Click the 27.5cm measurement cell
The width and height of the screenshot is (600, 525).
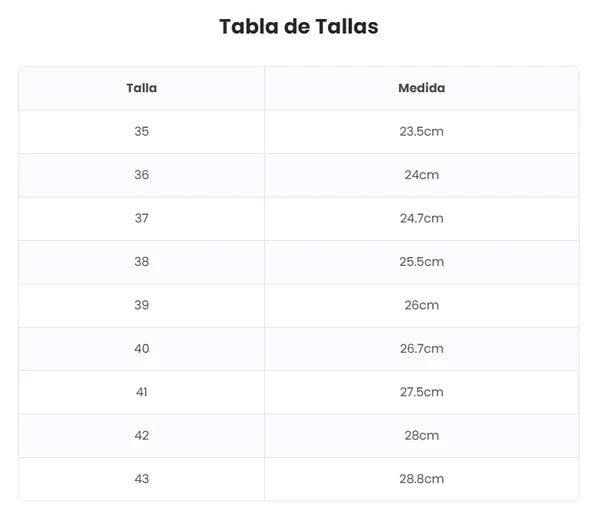click(x=421, y=392)
